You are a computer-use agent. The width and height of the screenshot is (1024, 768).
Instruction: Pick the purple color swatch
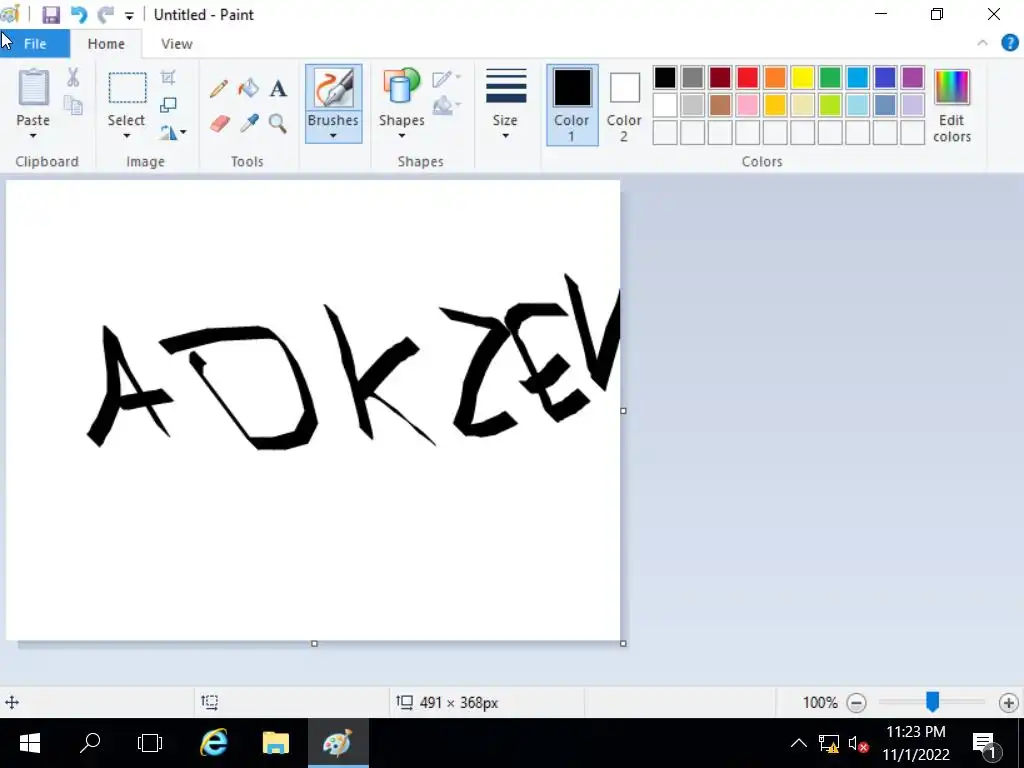click(912, 77)
